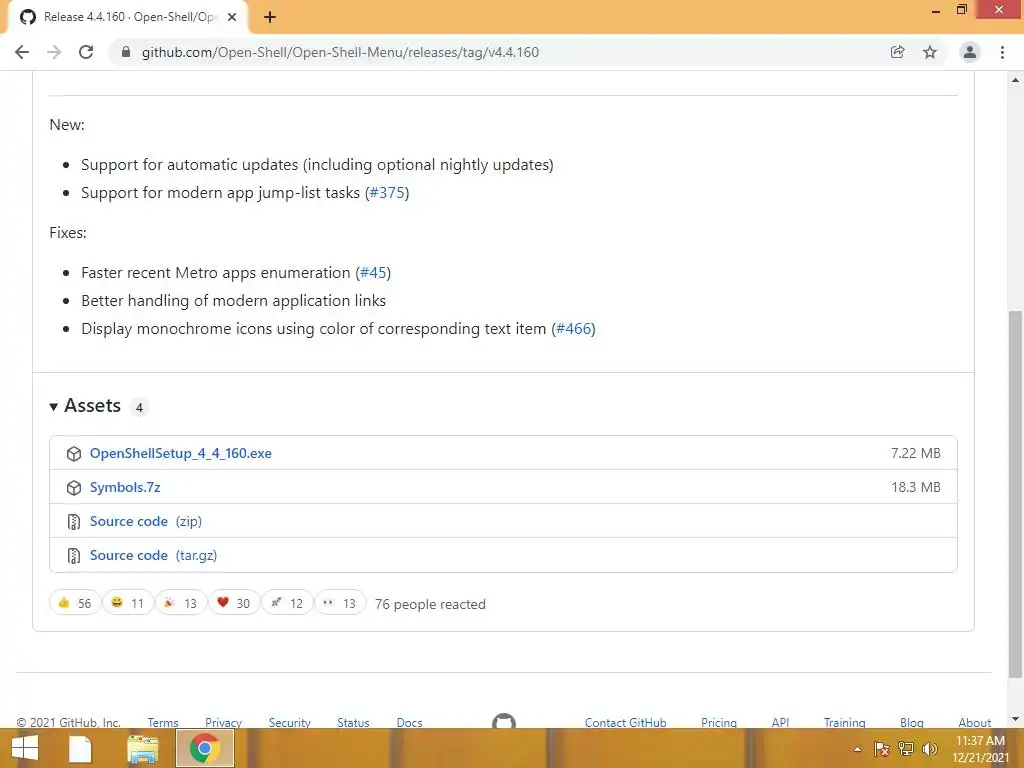Viewport: 1024px width, 768px height.
Task: Click the file icon beside Source code (tar.gz)
Action: [74, 555]
